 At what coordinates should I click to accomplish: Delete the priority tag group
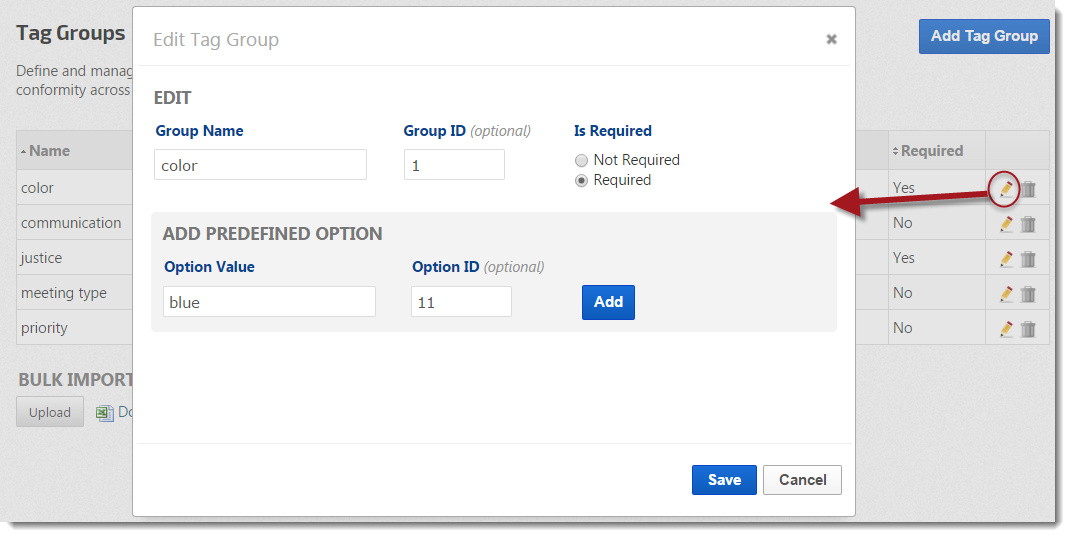(x=1028, y=329)
